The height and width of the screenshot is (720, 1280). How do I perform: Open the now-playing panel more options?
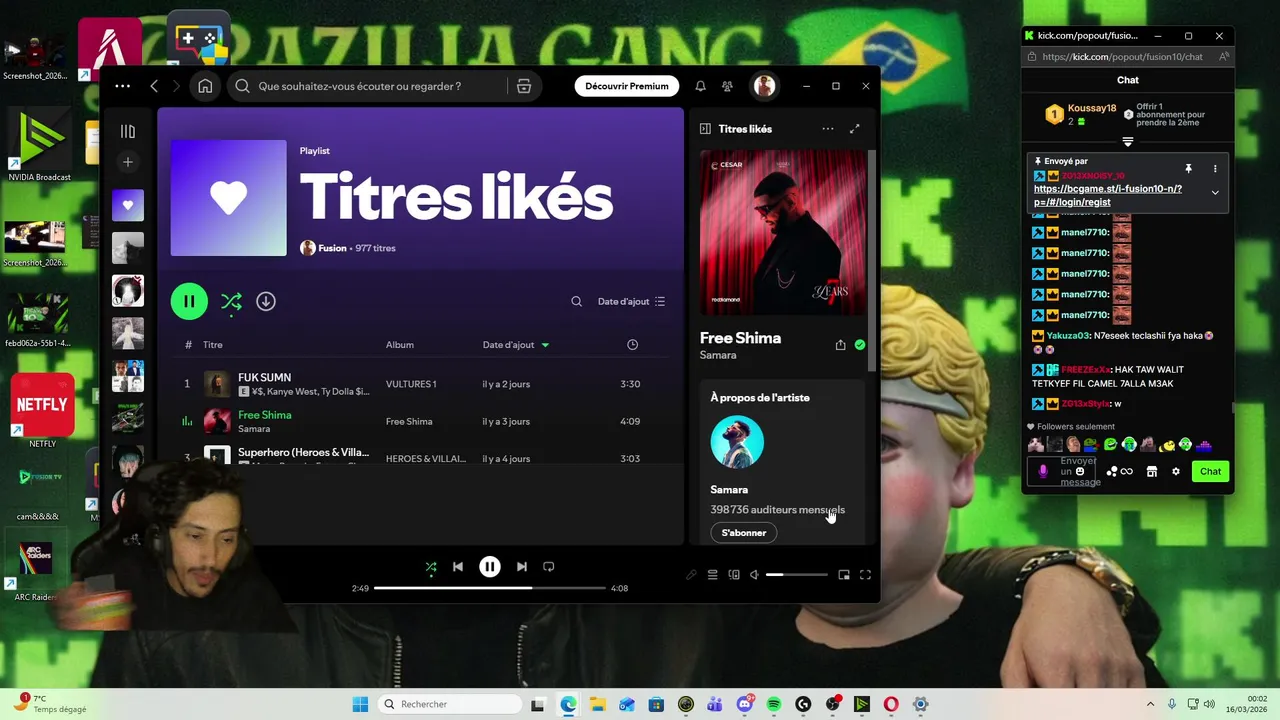coord(827,129)
